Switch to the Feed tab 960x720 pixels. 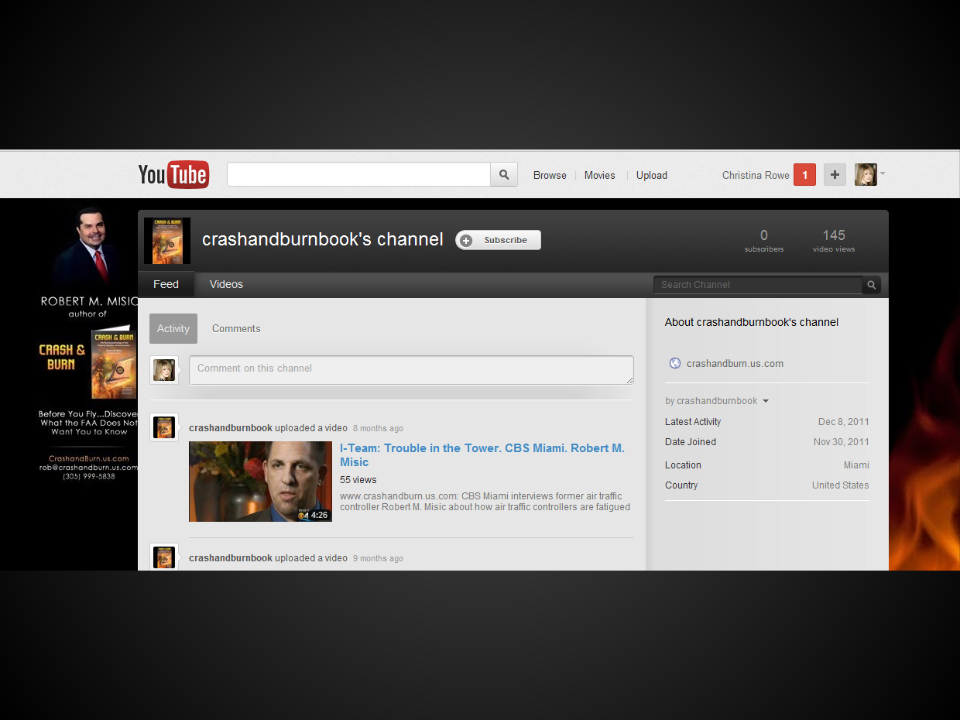166,284
